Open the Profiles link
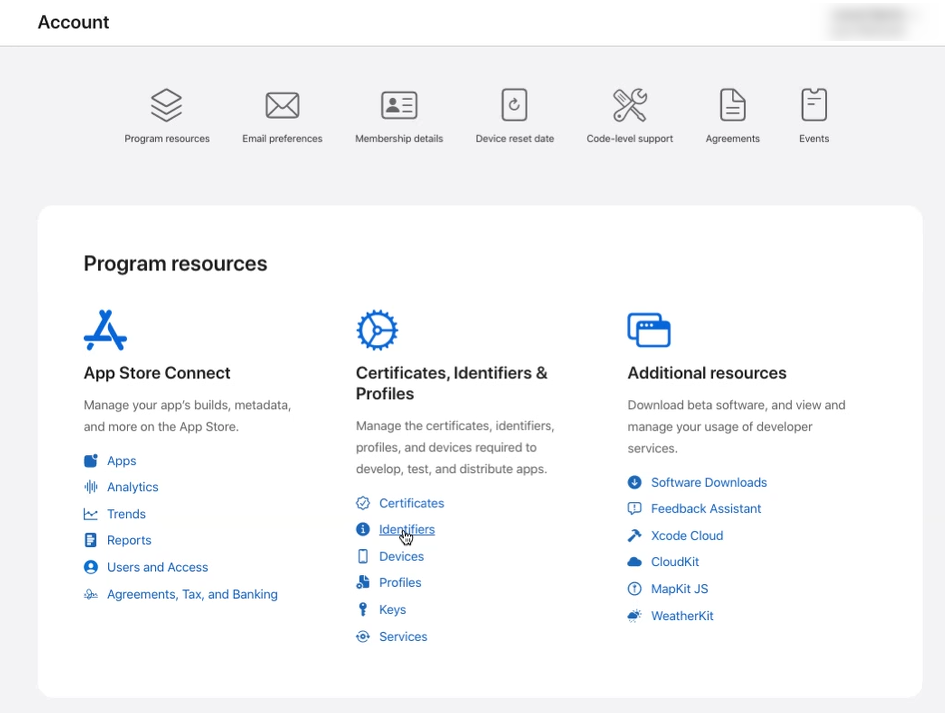This screenshot has width=945, height=713. [400, 583]
